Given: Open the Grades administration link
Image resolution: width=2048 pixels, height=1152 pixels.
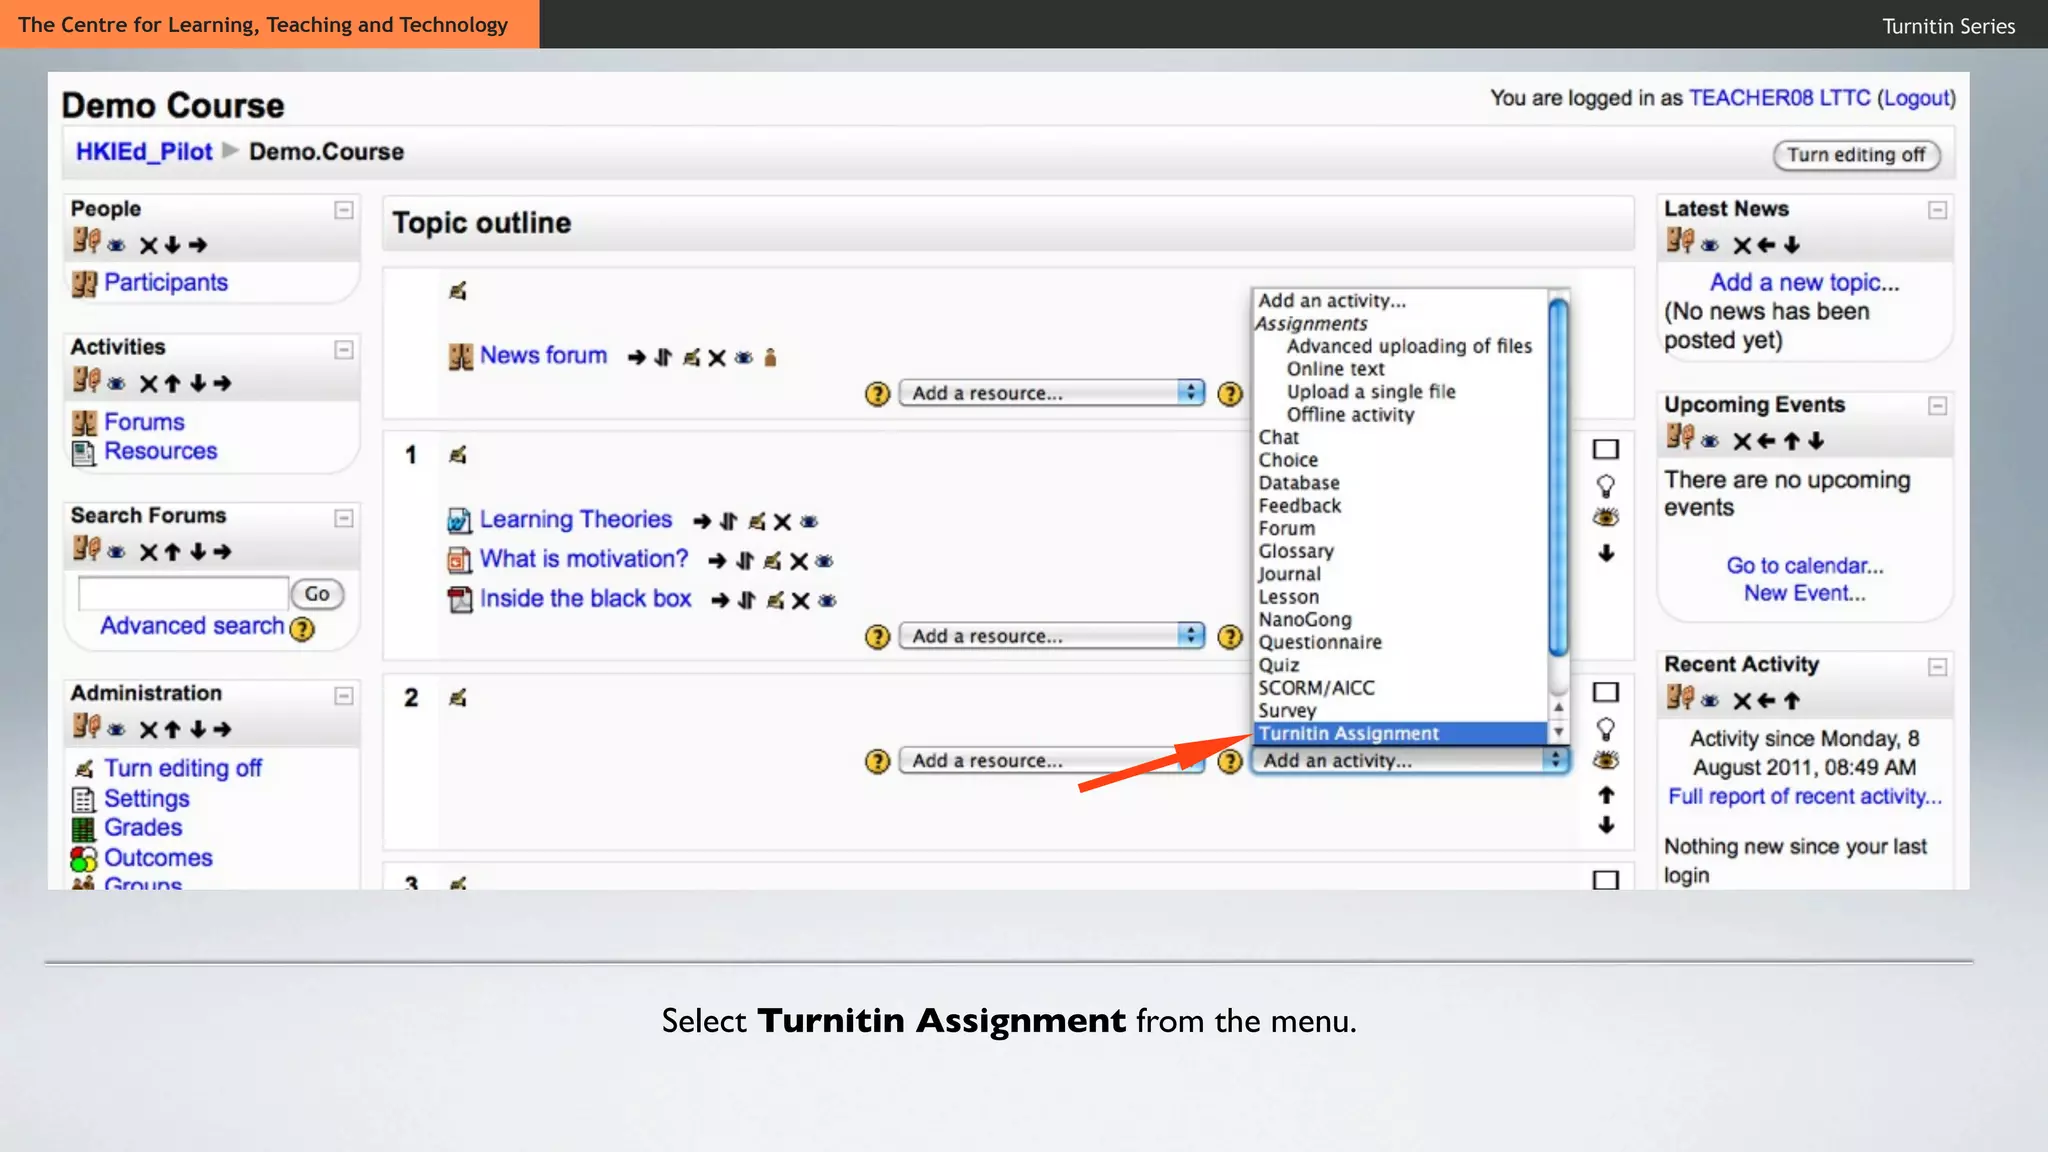Looking at the screenshot, I should [x=143, y=828].
